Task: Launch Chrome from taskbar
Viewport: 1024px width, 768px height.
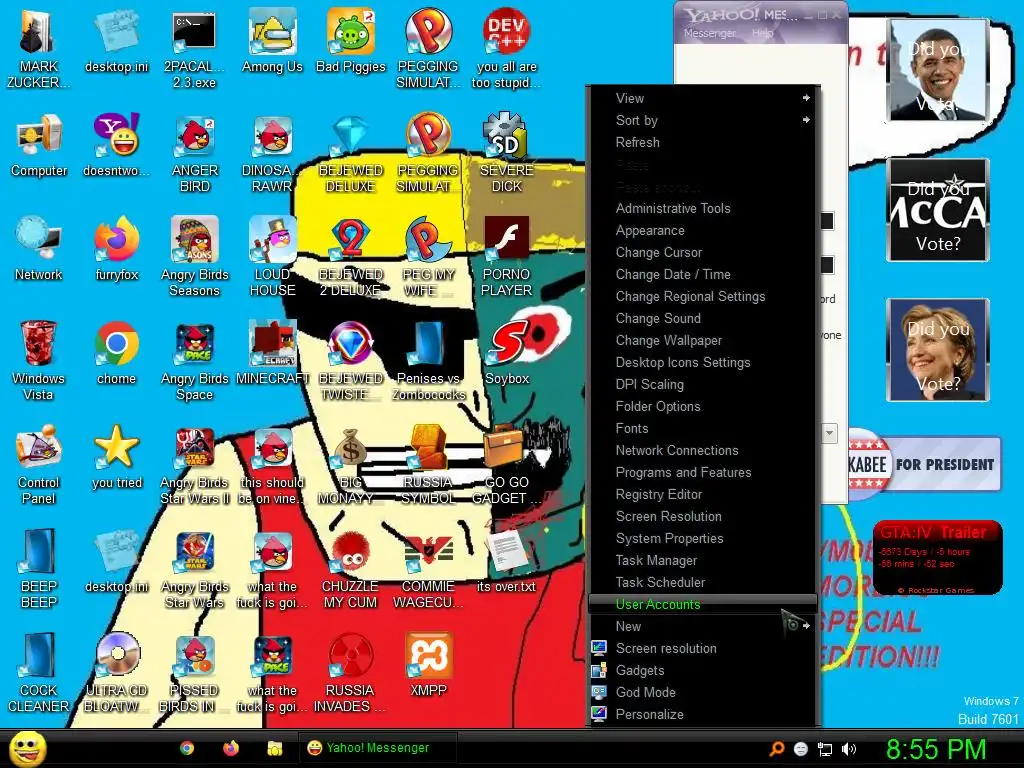Action: (x=187, y=748)
